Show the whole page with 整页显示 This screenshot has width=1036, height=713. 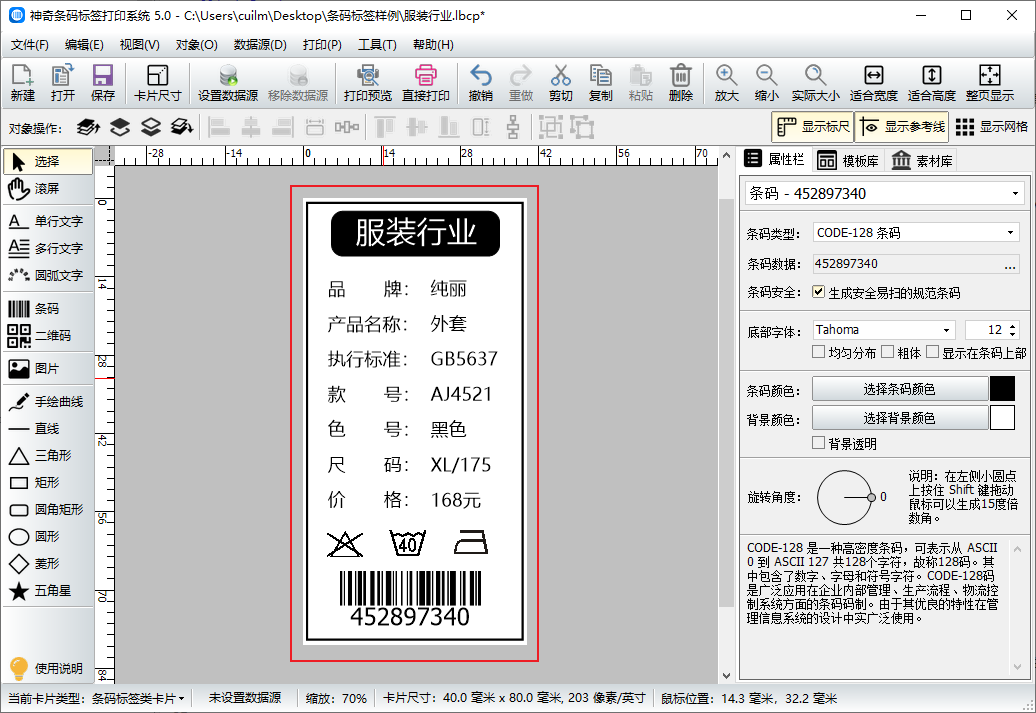tap(989, 83)
